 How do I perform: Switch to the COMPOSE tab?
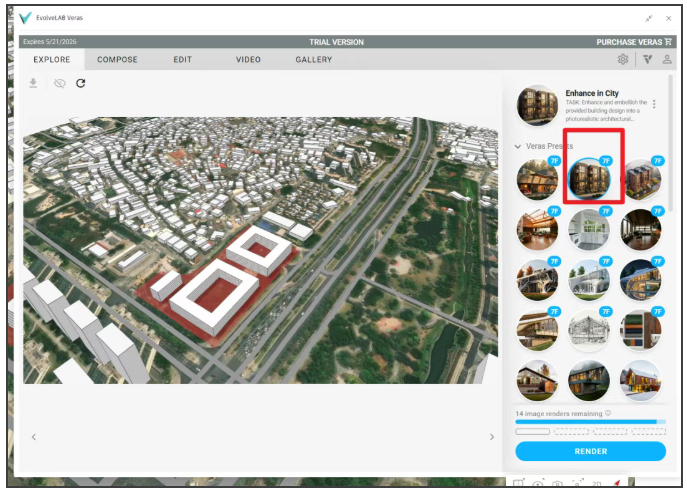[x=117, y=60]
